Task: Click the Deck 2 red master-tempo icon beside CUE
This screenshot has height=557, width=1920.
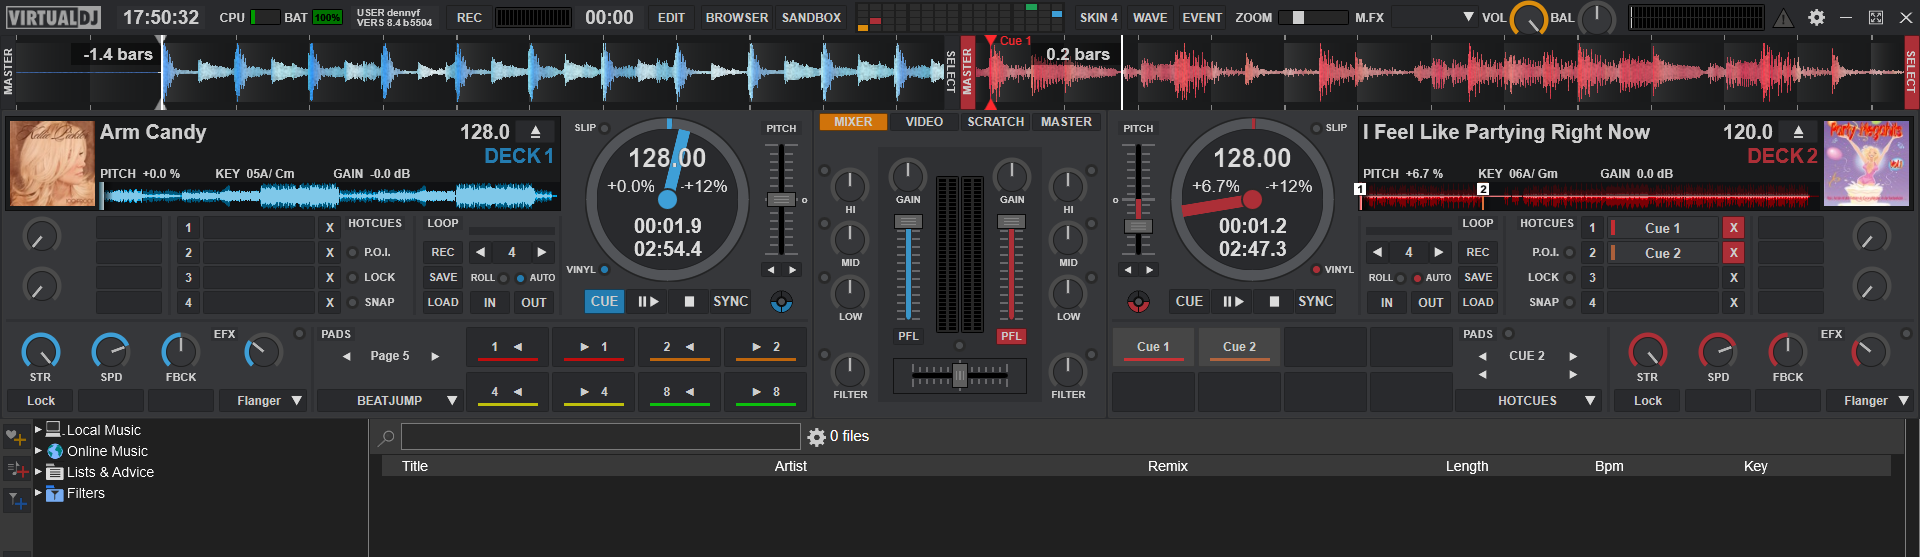Action: pos(1138,301)
